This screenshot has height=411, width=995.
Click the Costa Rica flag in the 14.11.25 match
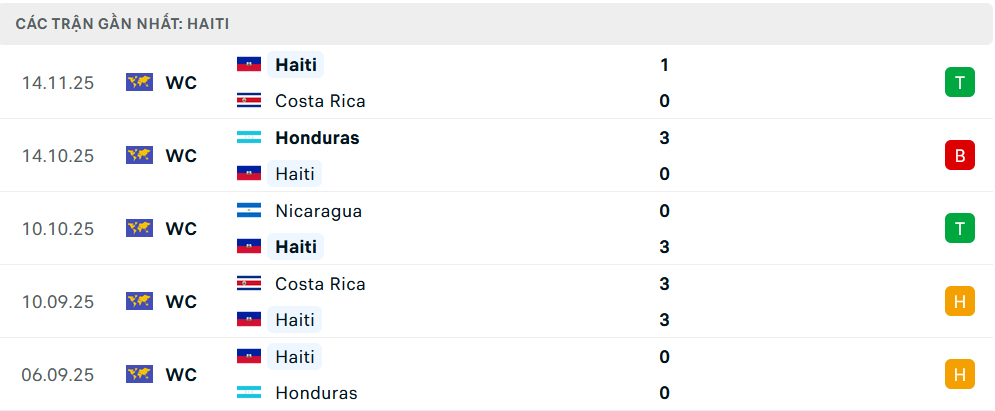pyautogui.click(x=249, y=101)
